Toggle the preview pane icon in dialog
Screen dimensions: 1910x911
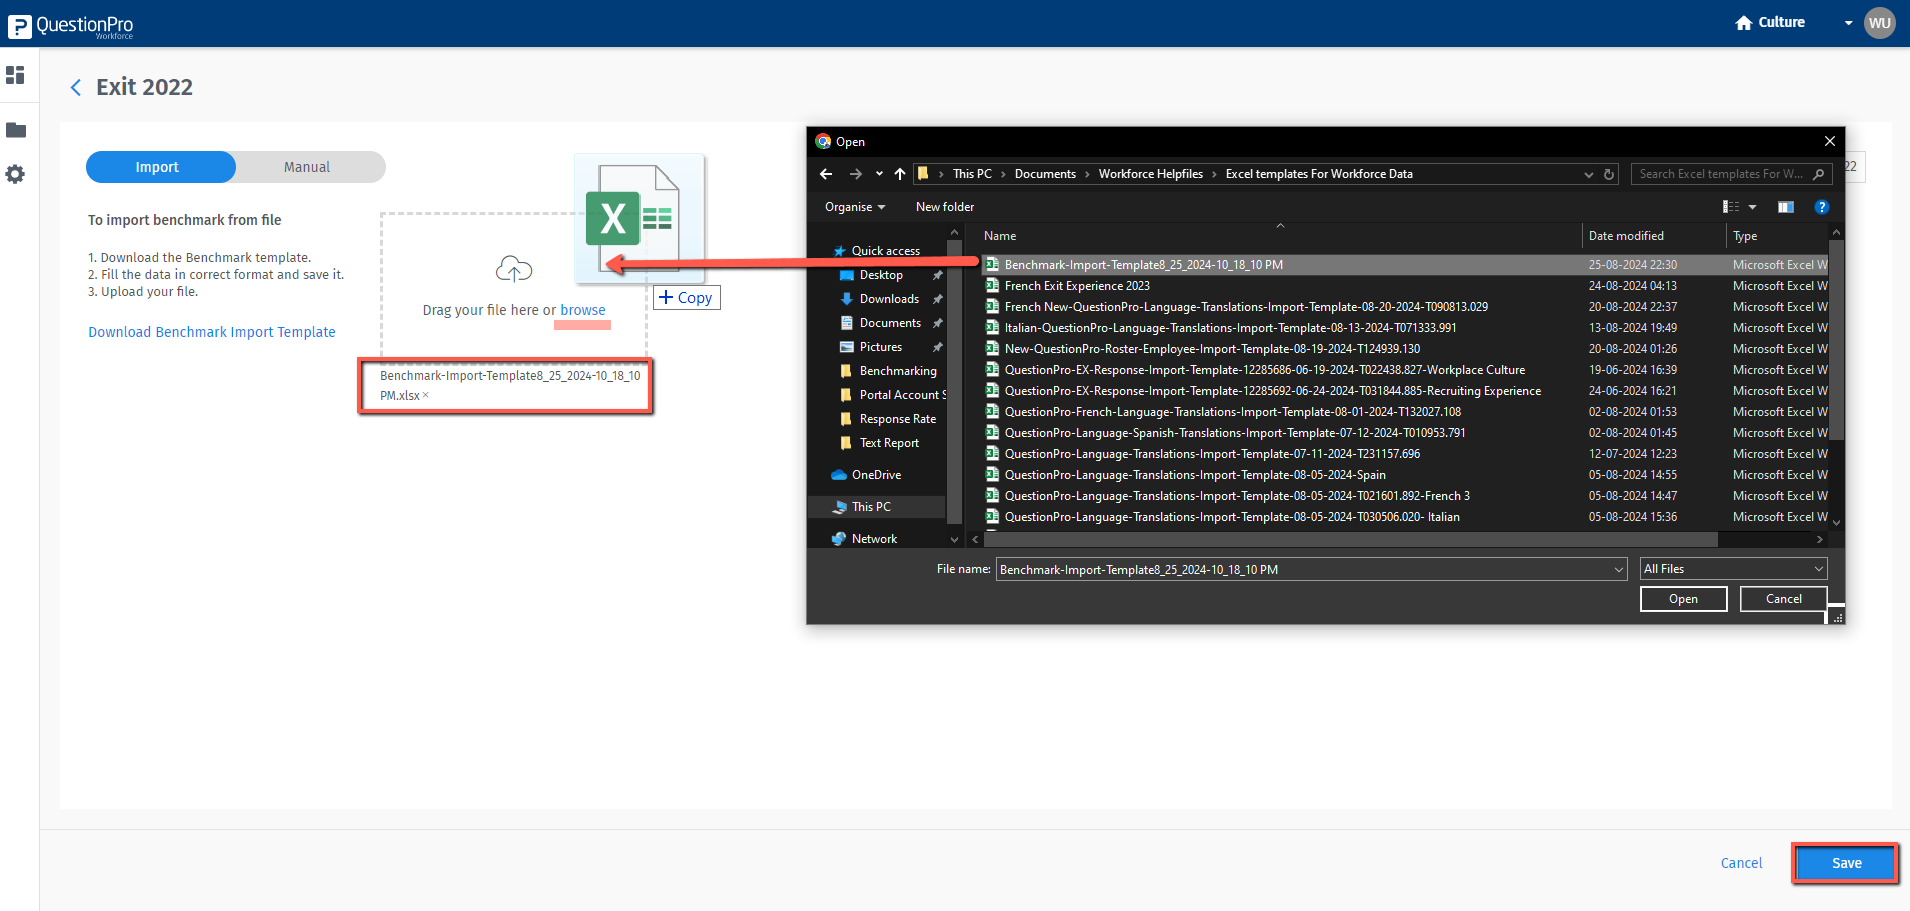(1785, 207)
